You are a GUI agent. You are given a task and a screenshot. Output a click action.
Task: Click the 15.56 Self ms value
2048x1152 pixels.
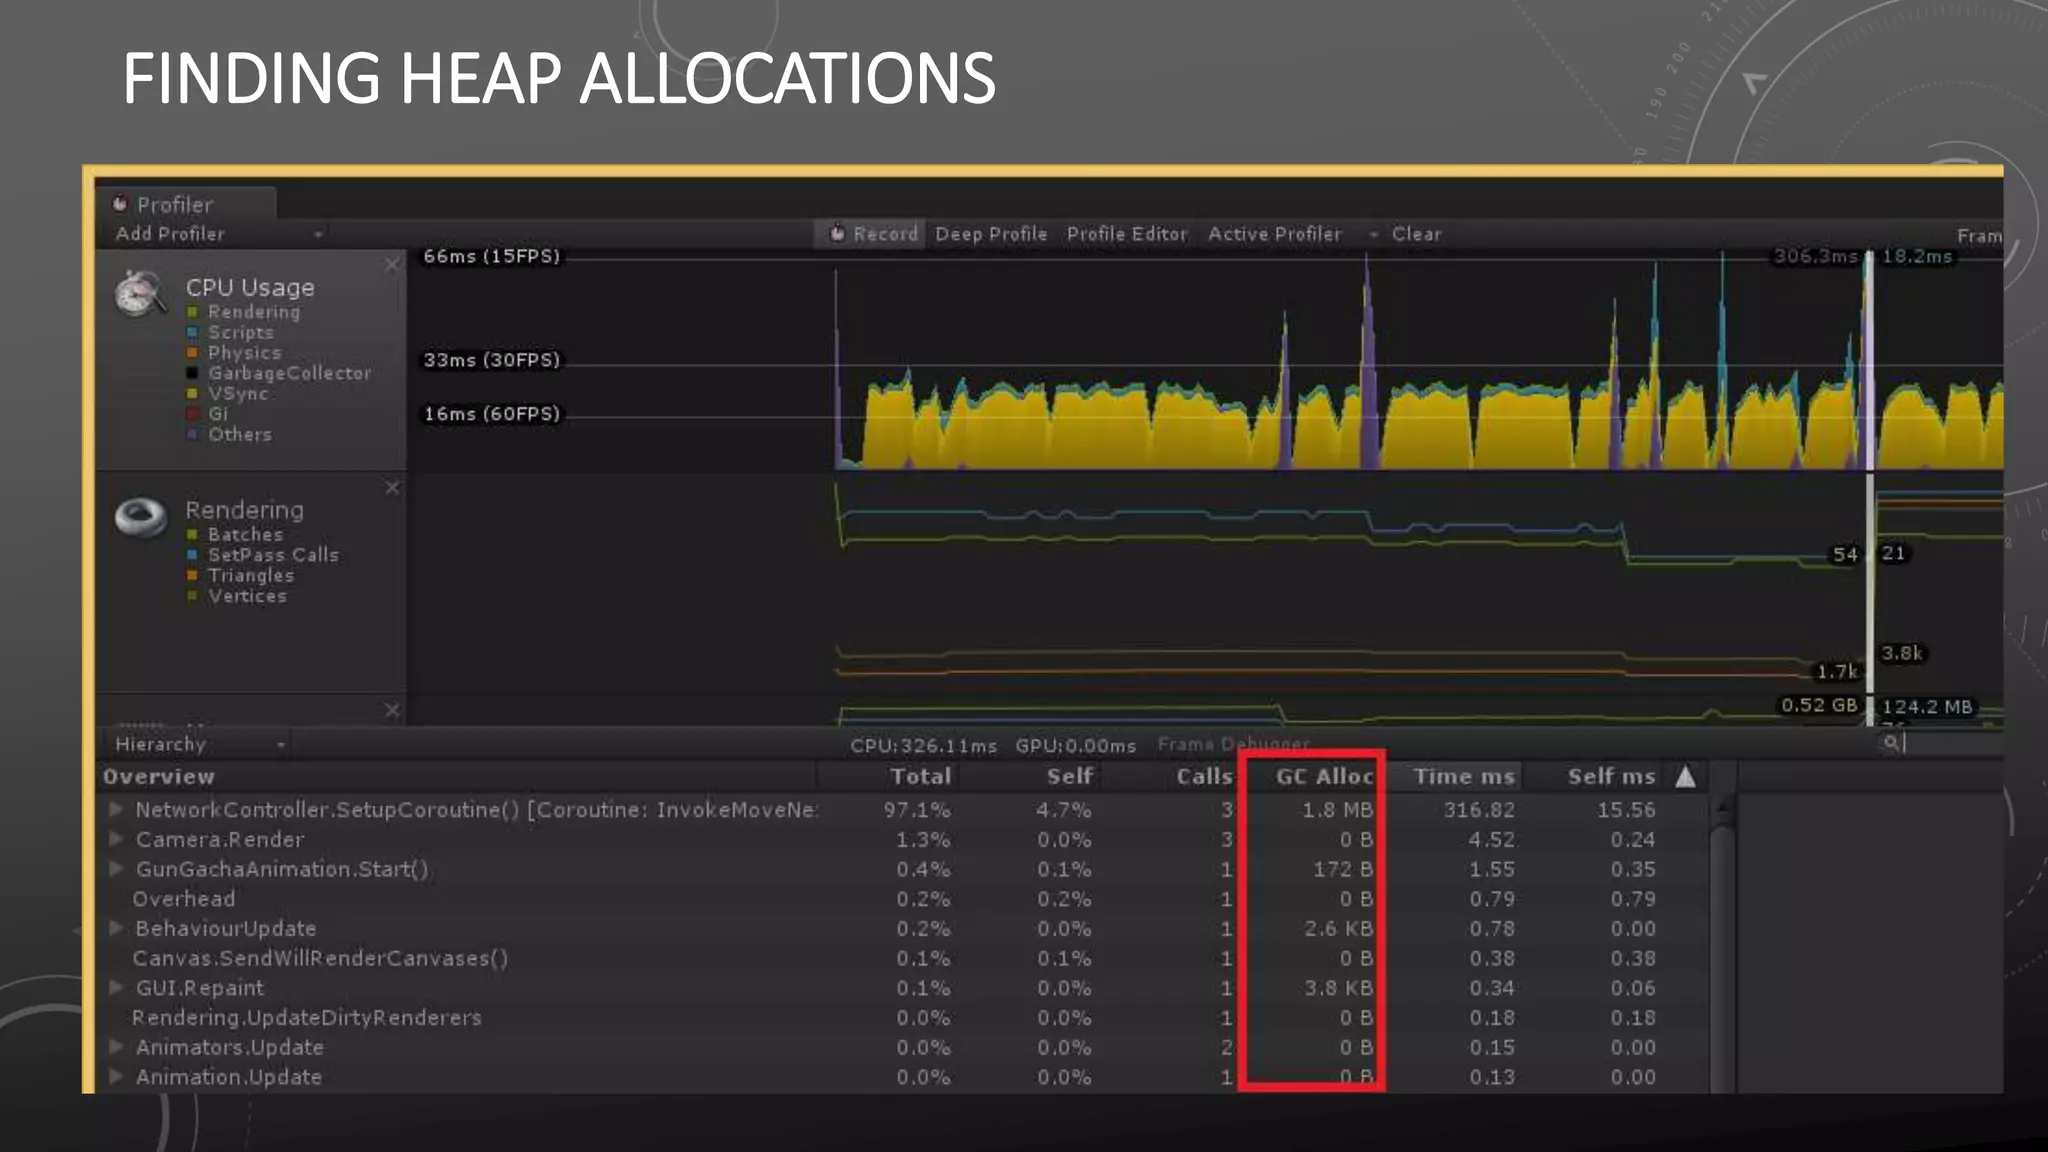click(1625, 810)
